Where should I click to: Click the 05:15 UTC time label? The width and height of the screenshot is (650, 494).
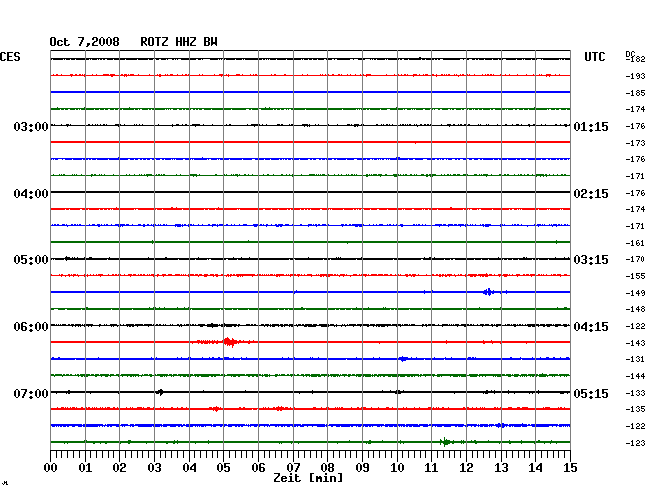tap(591, 393)
